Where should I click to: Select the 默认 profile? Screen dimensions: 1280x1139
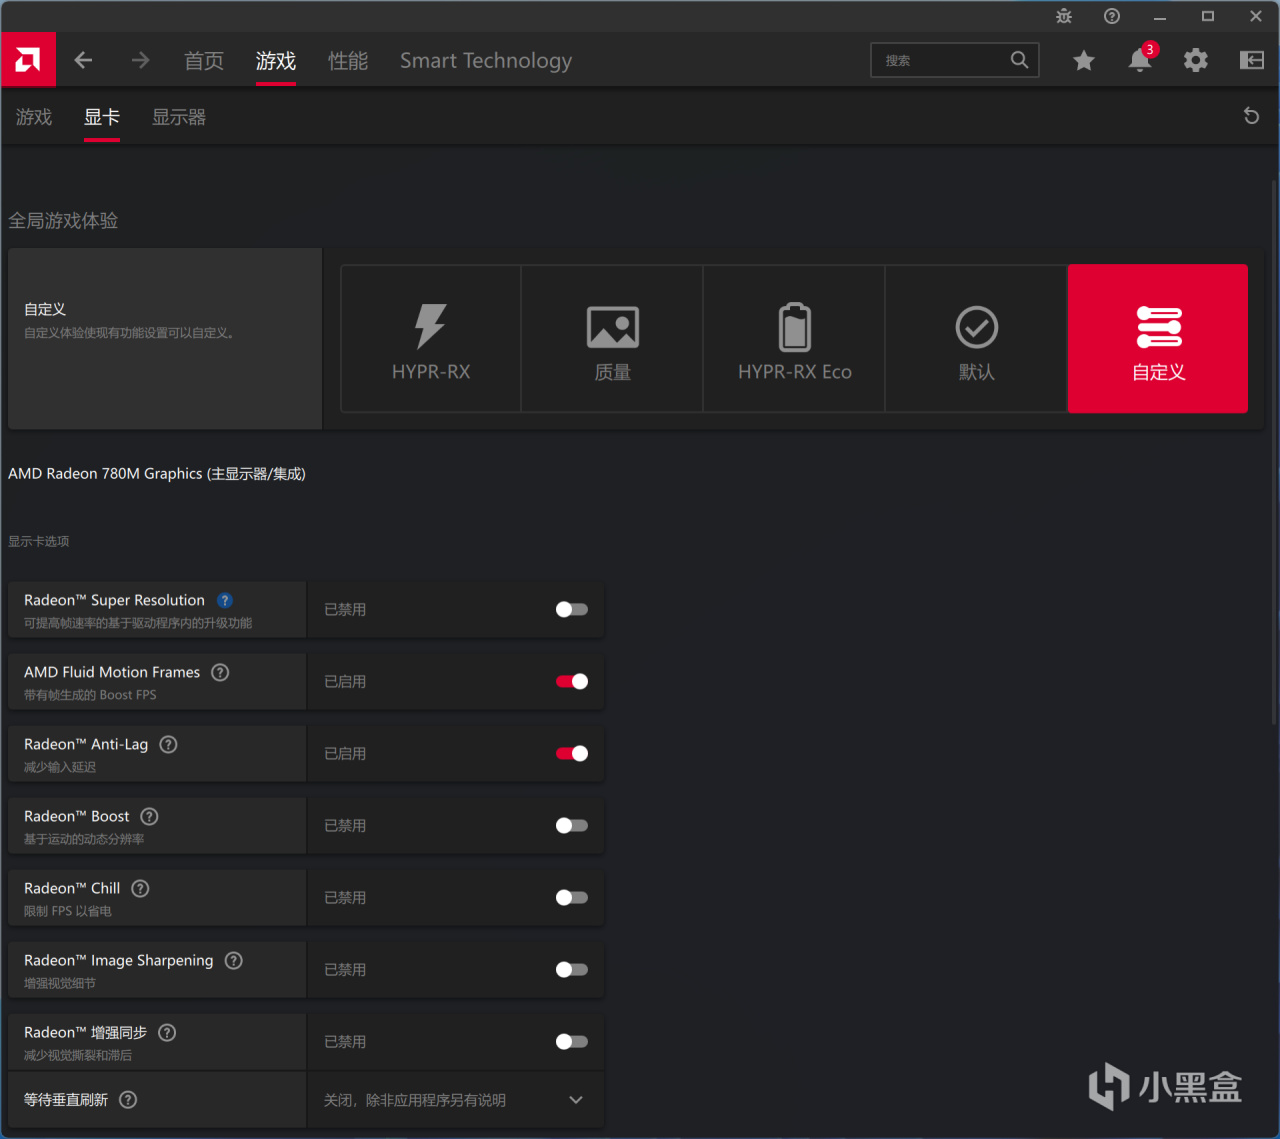pos(977,339)
